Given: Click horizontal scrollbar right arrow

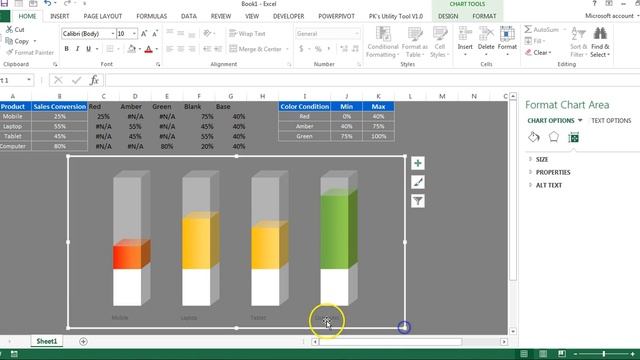Looking at the screenshot, I should tap(504, 342).
